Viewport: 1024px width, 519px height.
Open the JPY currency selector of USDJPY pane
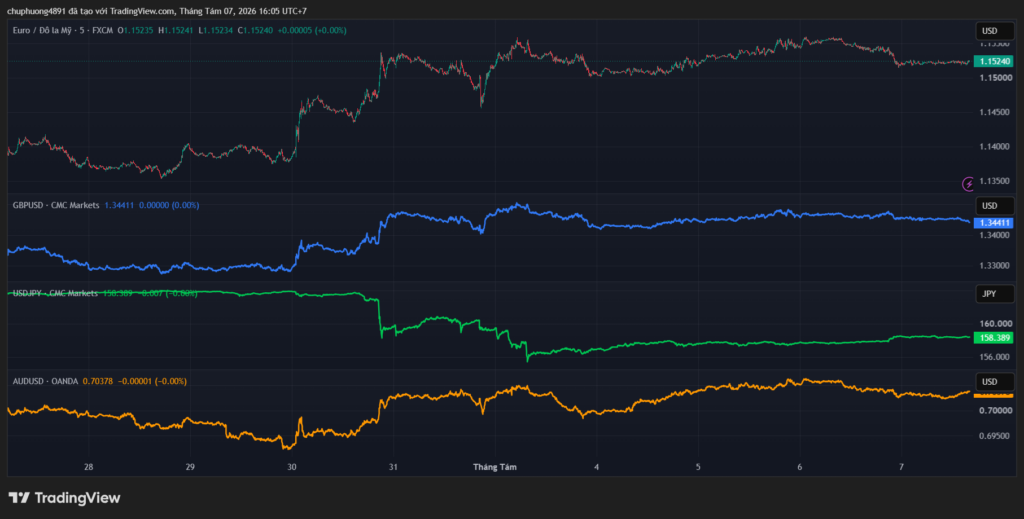tap(995, 294)
